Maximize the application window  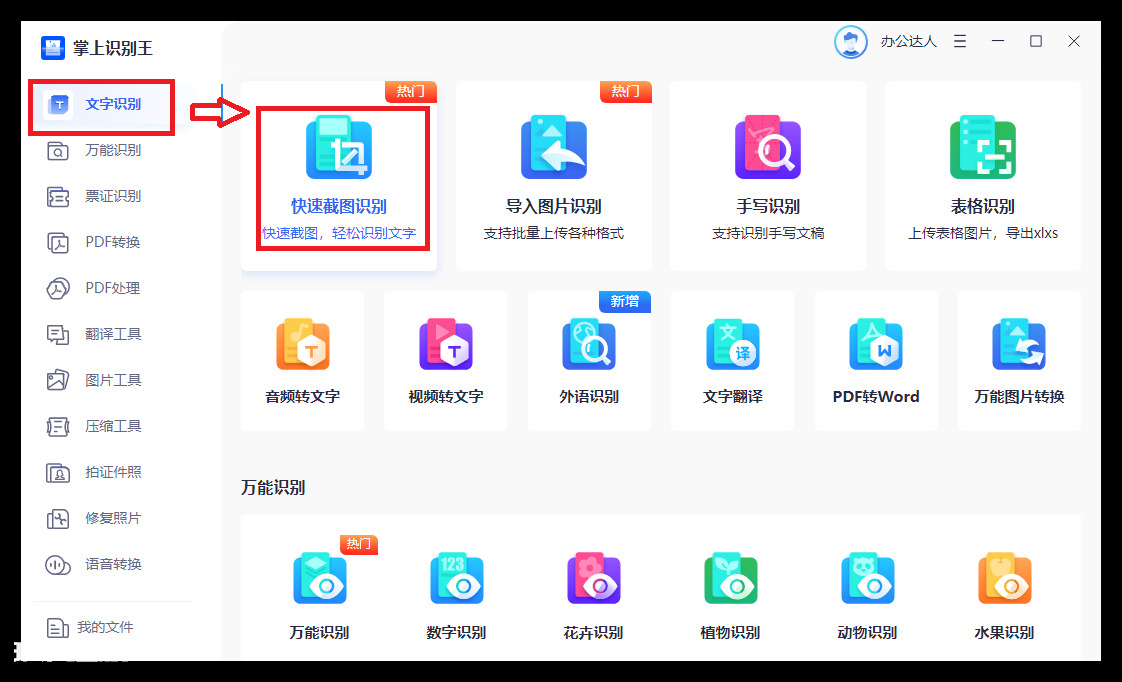coord(1035,42)
